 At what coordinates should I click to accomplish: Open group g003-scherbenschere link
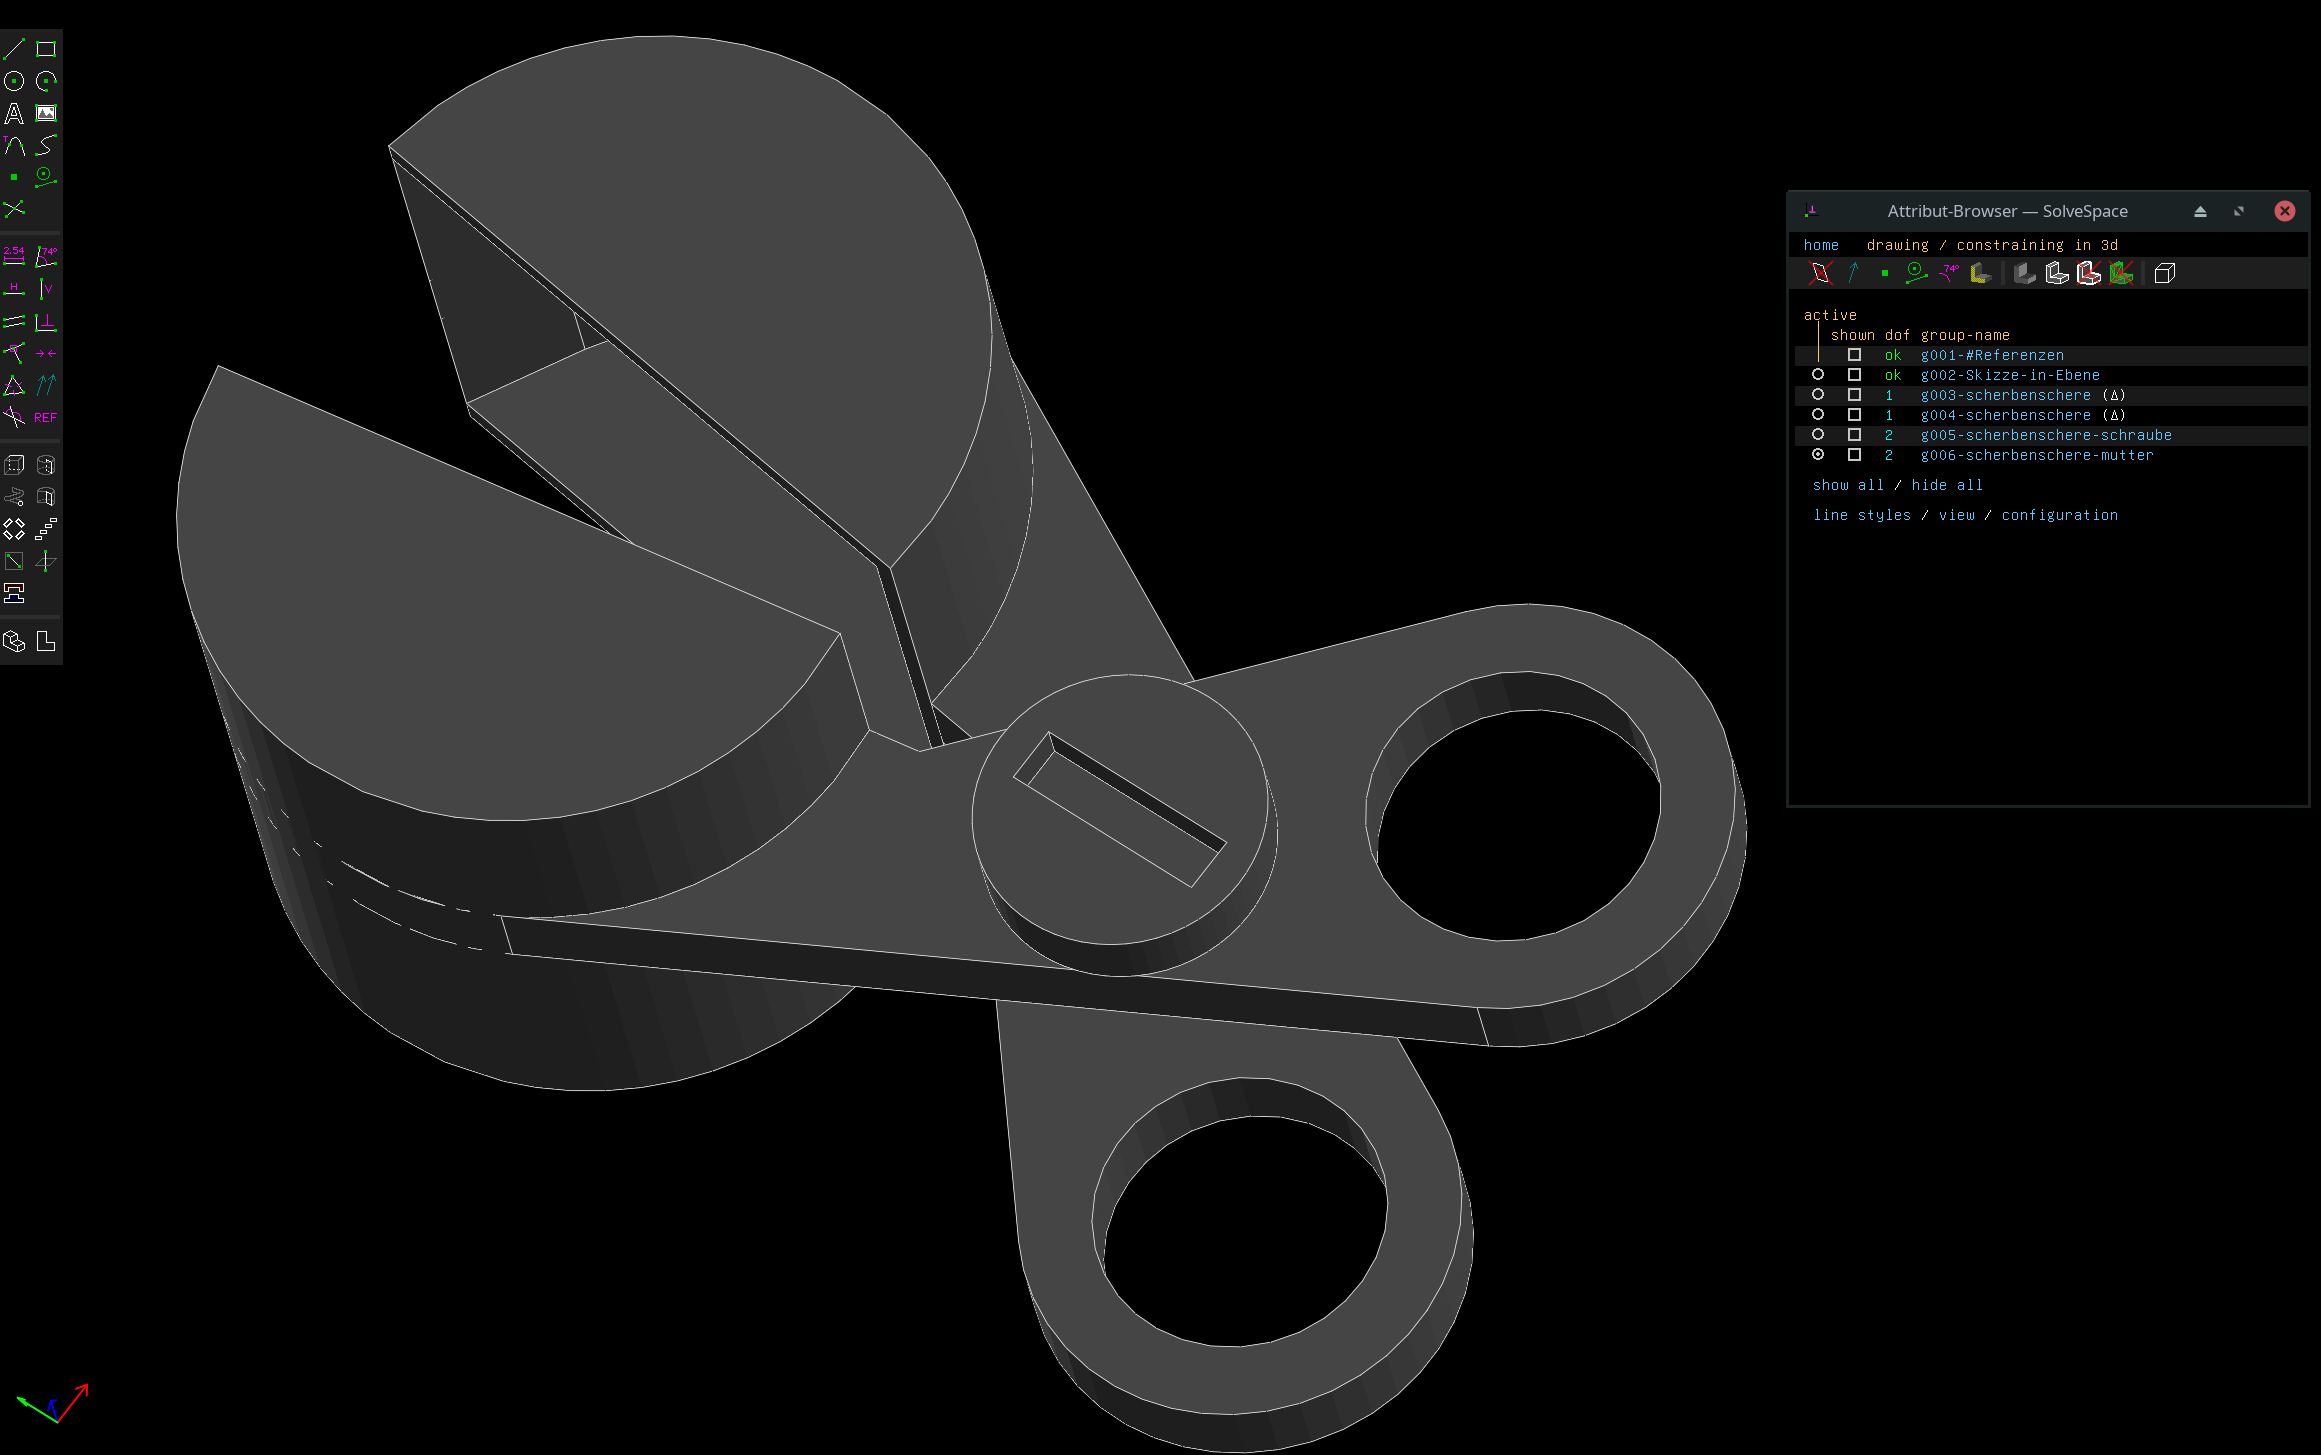click(x=2005, y=395)
